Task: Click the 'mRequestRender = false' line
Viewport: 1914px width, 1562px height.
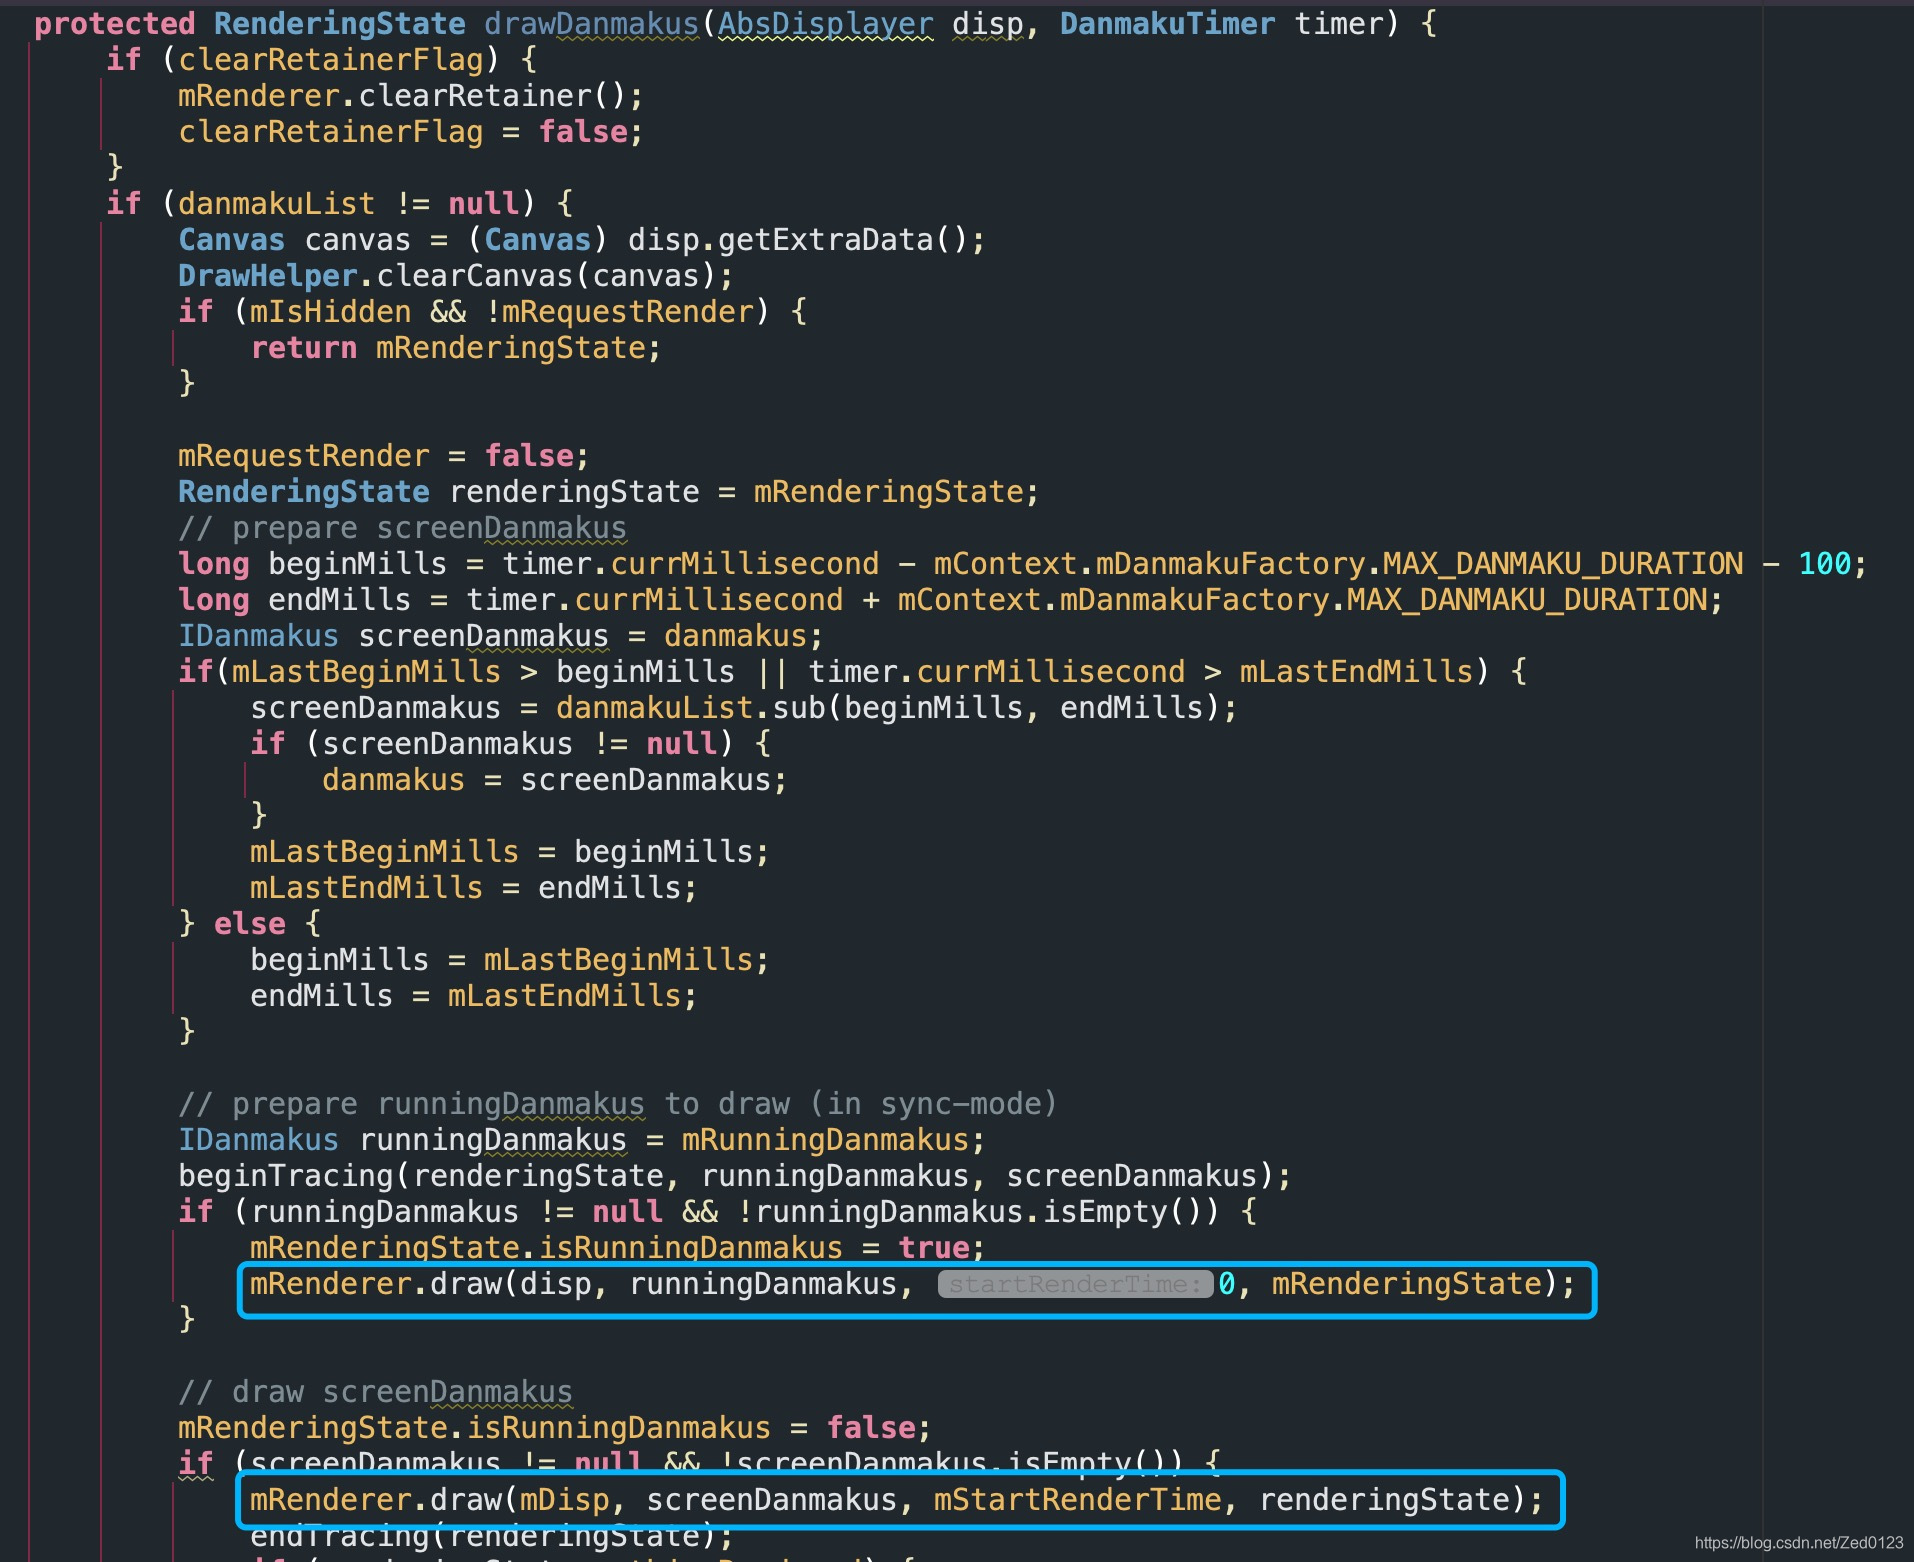Action: (x=383, y=456)
